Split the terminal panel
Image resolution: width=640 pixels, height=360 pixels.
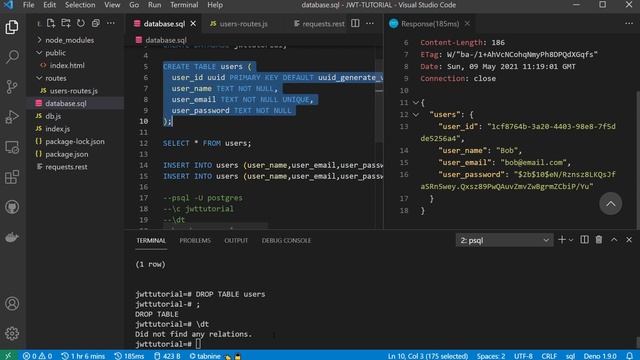[x=584, y=240]
